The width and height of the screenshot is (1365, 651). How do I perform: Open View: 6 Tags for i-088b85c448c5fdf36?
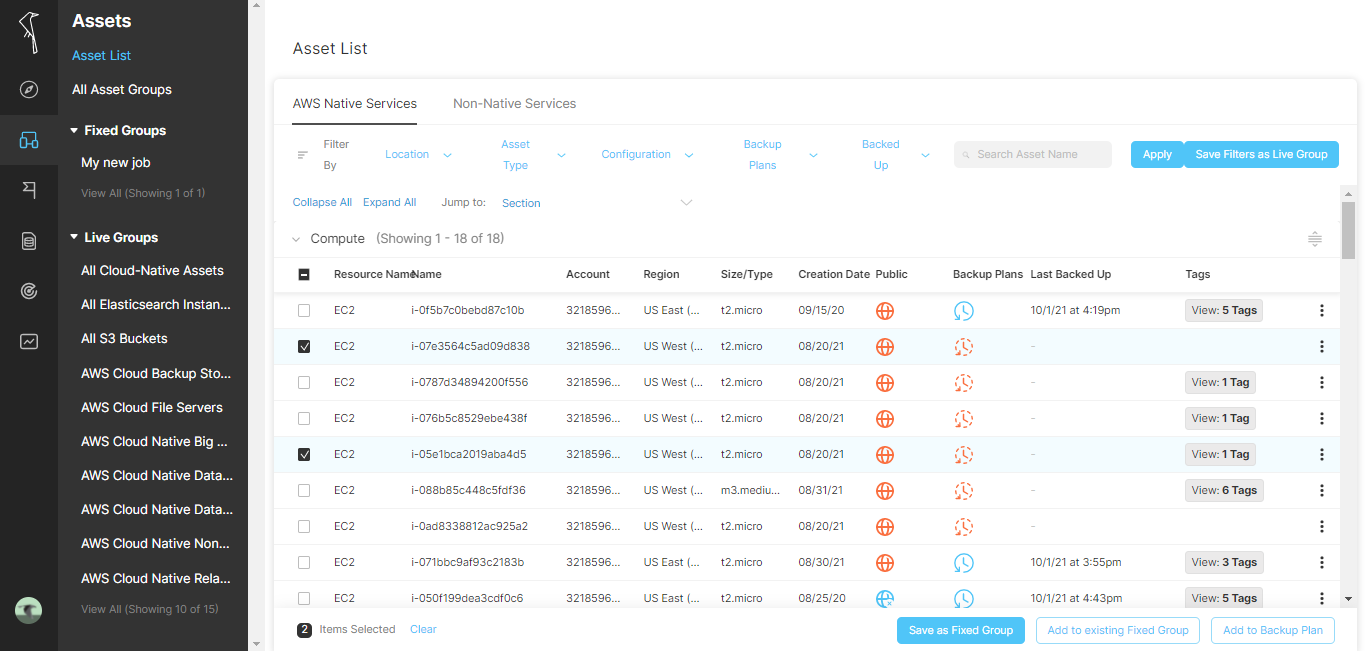[x=1224, y=491]
